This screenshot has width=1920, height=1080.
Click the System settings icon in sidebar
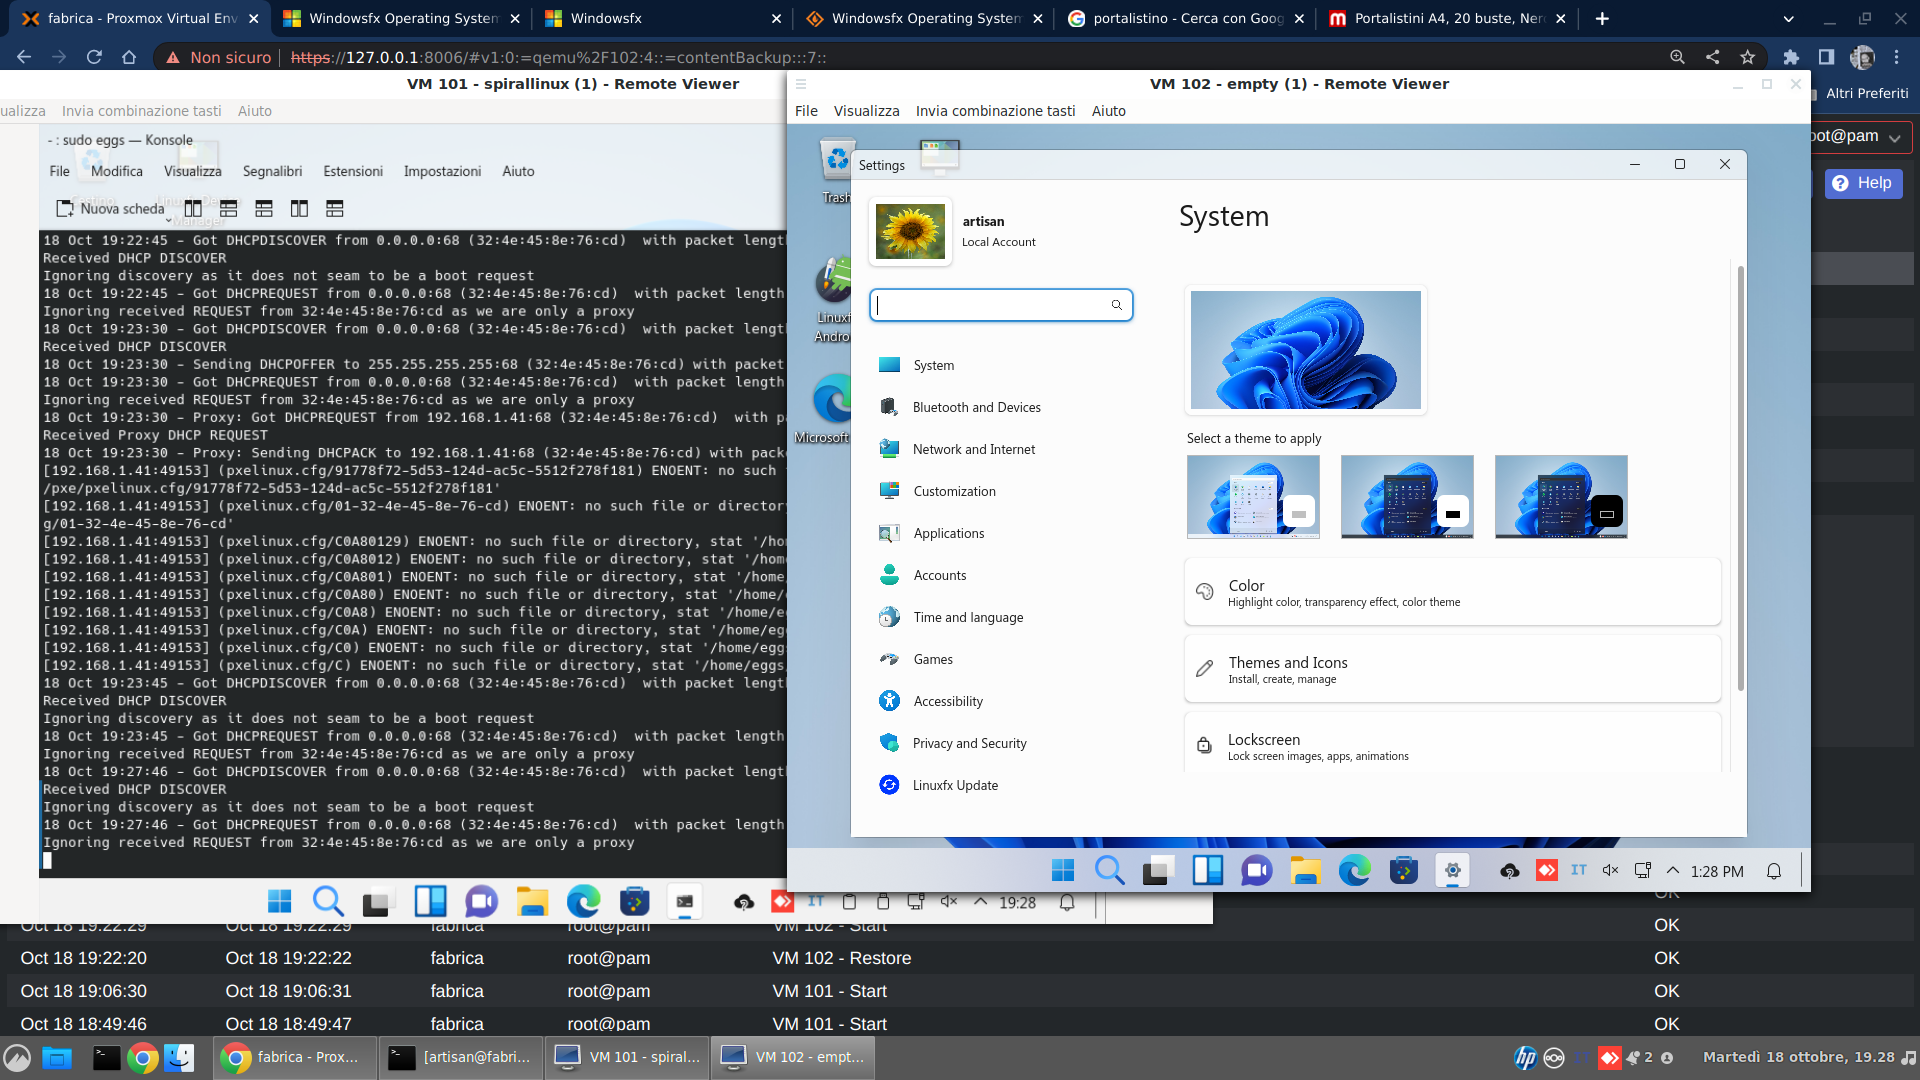(890, 364)
